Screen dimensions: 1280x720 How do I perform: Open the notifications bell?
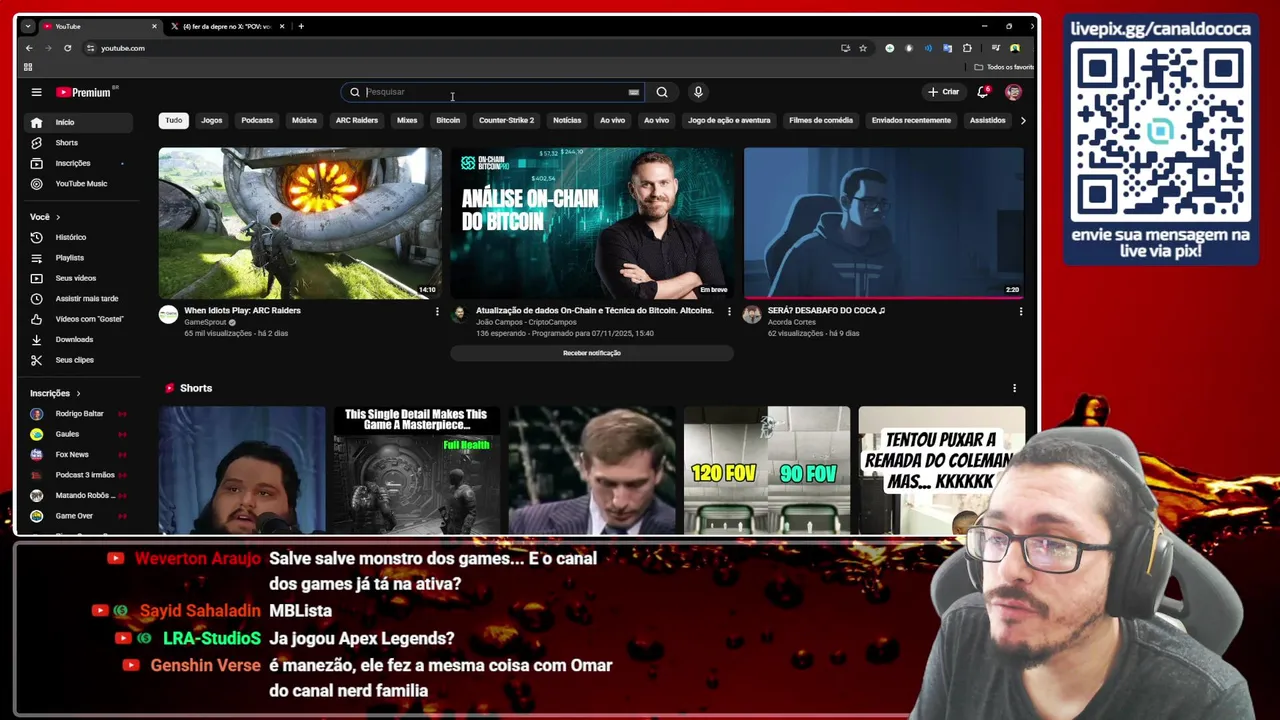(983, 92)
